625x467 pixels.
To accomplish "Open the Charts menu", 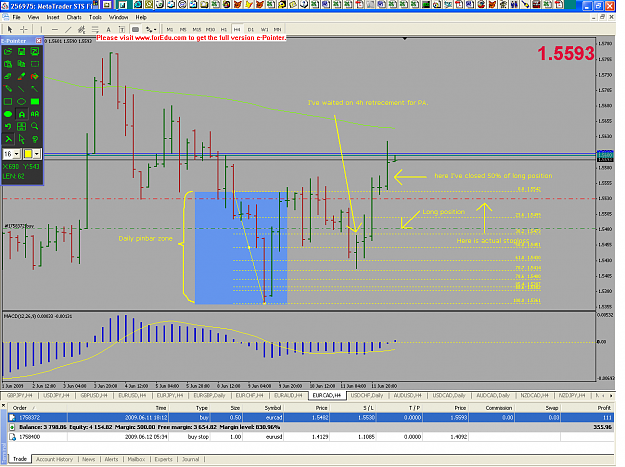I will point(74,18).
